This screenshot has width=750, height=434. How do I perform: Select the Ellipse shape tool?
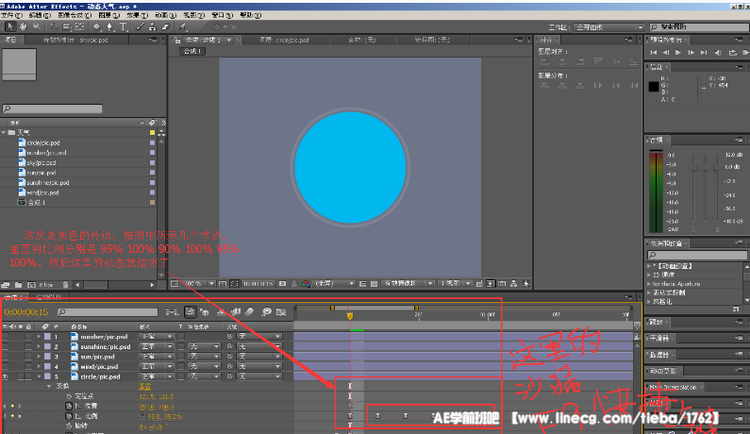tap(97, 27)
